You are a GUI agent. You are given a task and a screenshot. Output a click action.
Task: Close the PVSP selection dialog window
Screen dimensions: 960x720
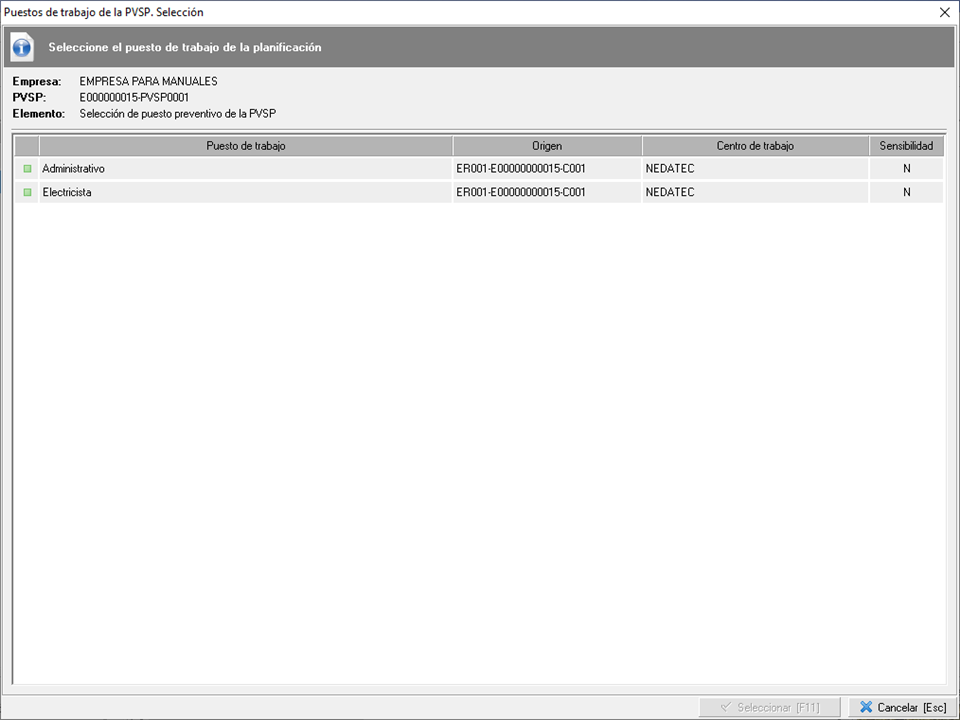pyautogui.click(x=945, y=12)
